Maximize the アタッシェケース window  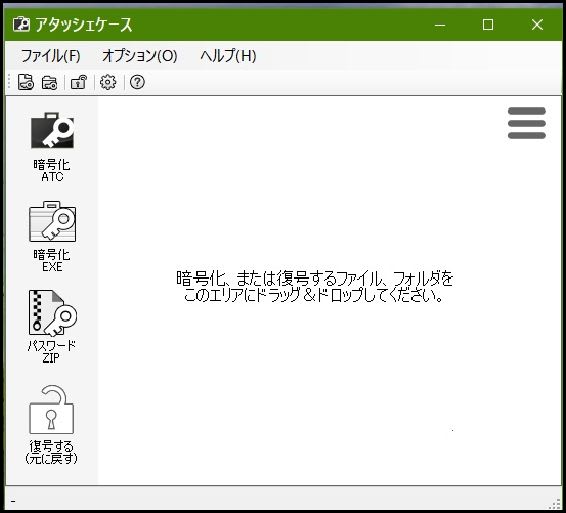(x=488, y=25)
